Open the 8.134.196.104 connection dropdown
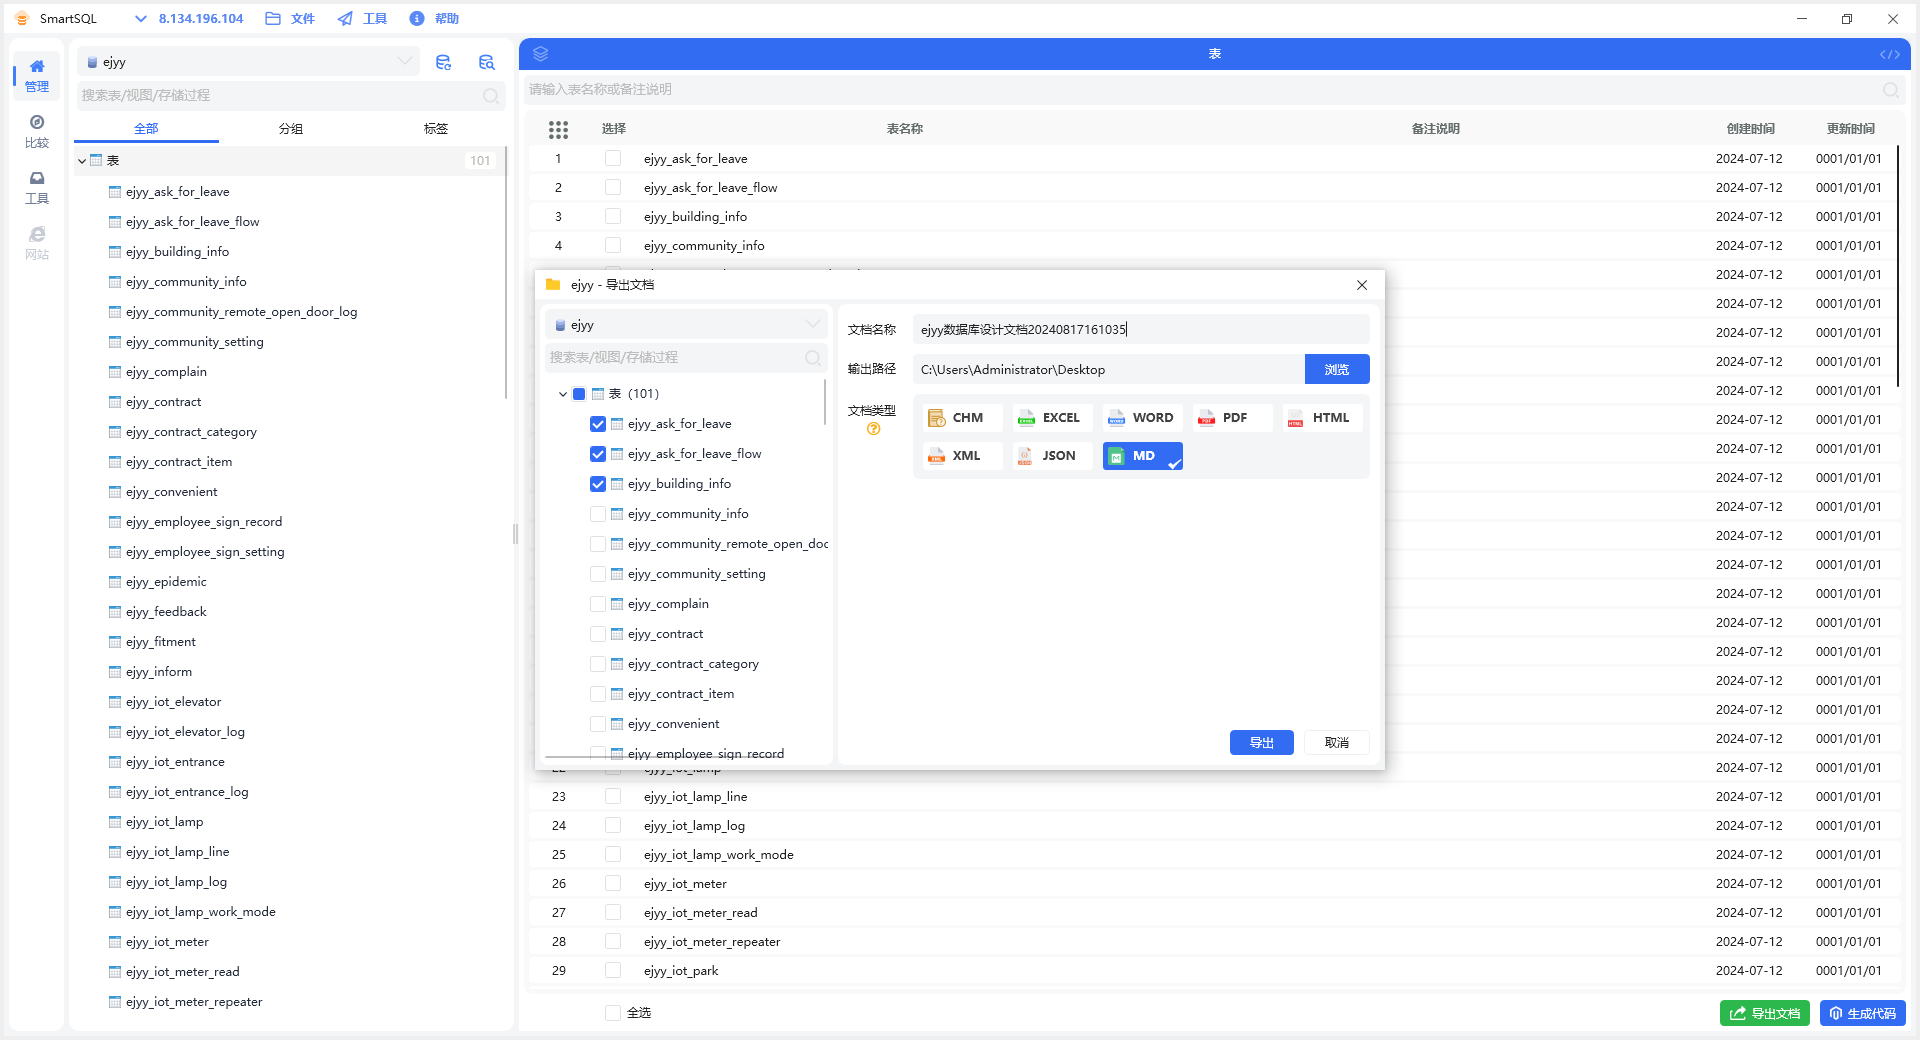Viewport: 1920px width, 1040px height. pos(189,19)
